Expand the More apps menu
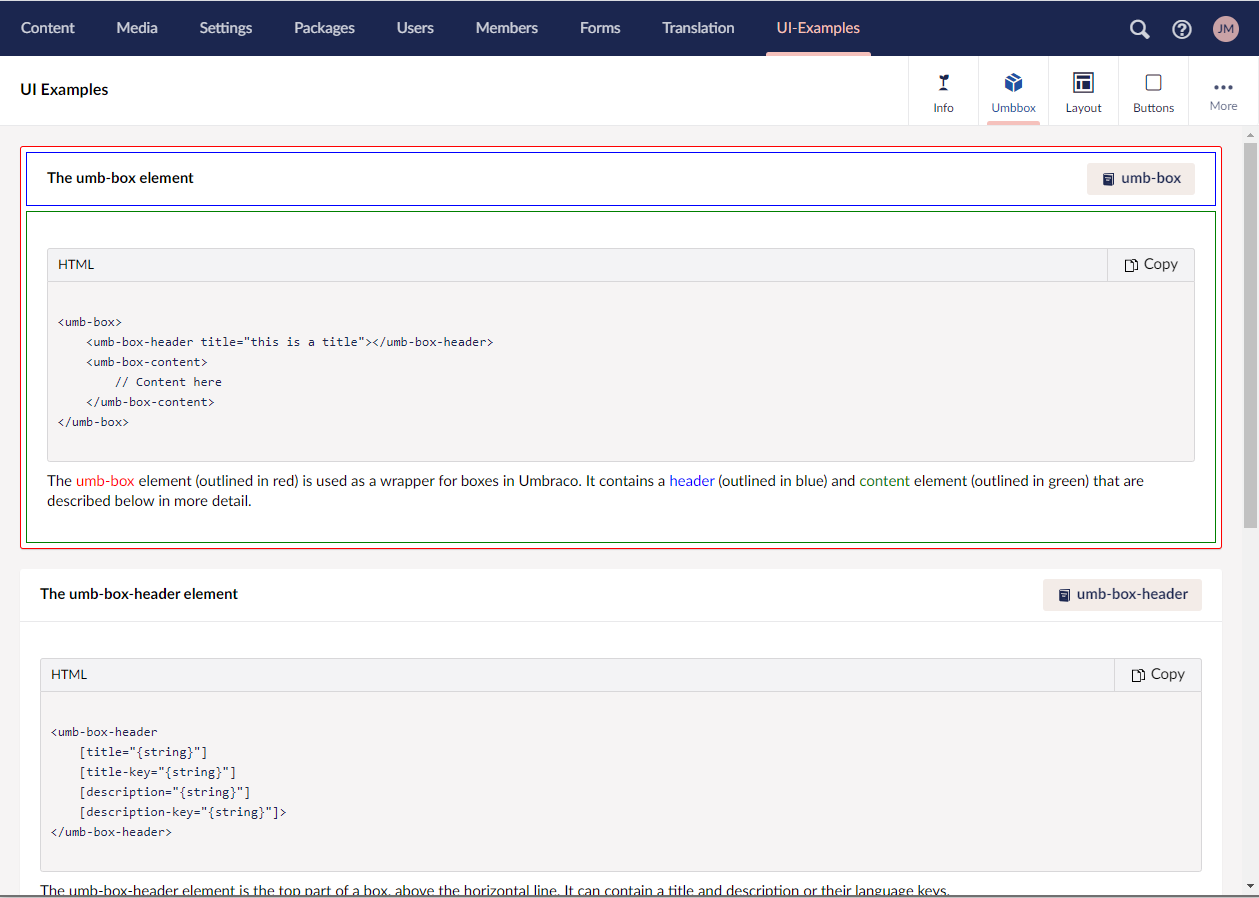This screenshot has height=898, width=1259. tap(1223, 91)
